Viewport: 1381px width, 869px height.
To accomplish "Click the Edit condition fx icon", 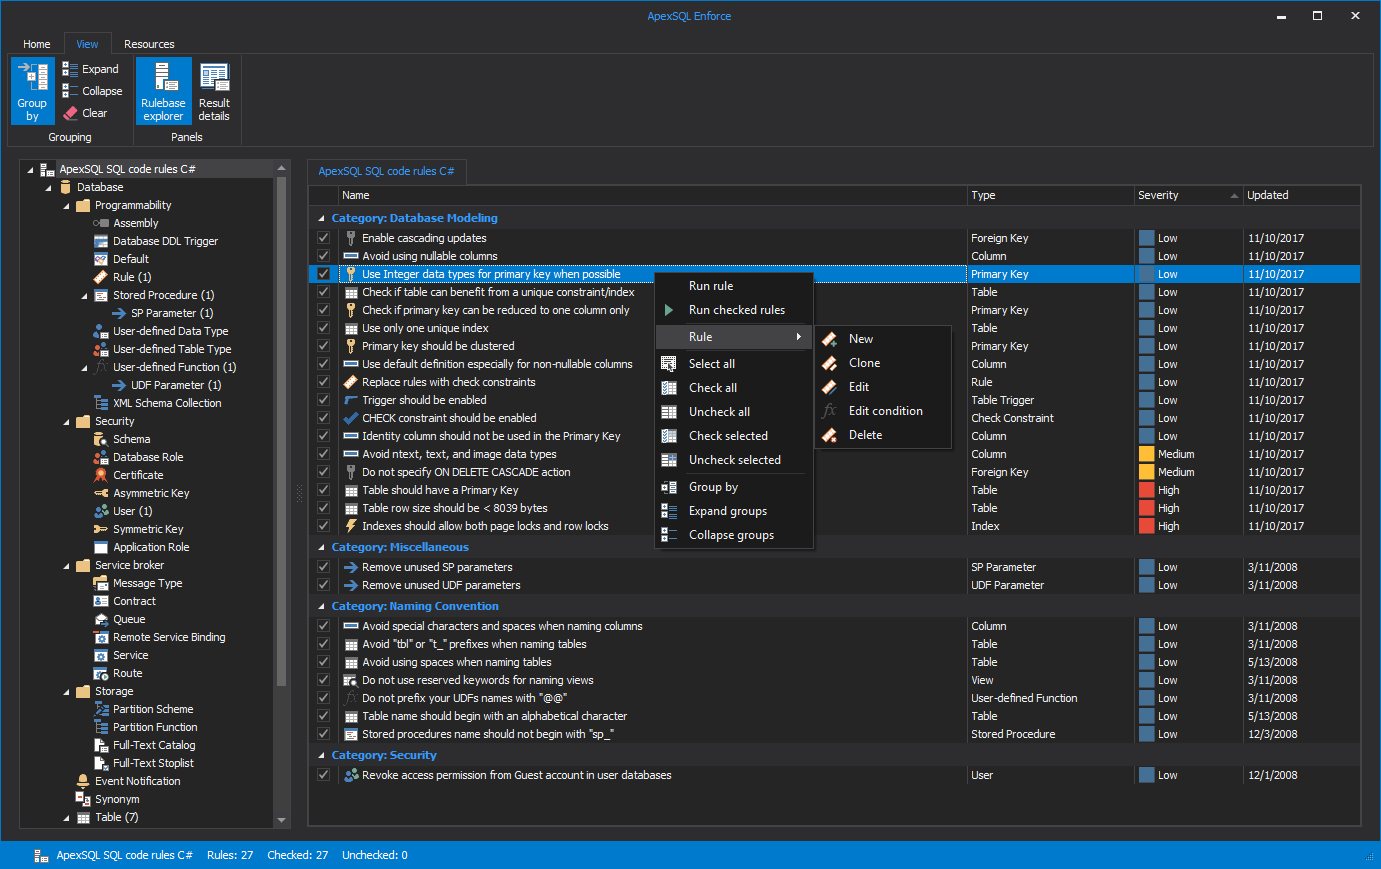I will (x=830, y=411).
